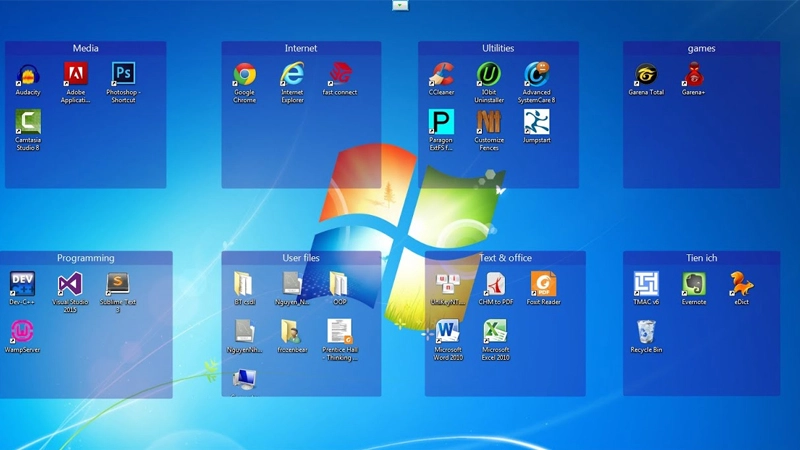Image resolution: width=800 pixels, height=450 pixels.
Task: Launch the UniKeyNT shortcut
Action: tap(448, 284)
